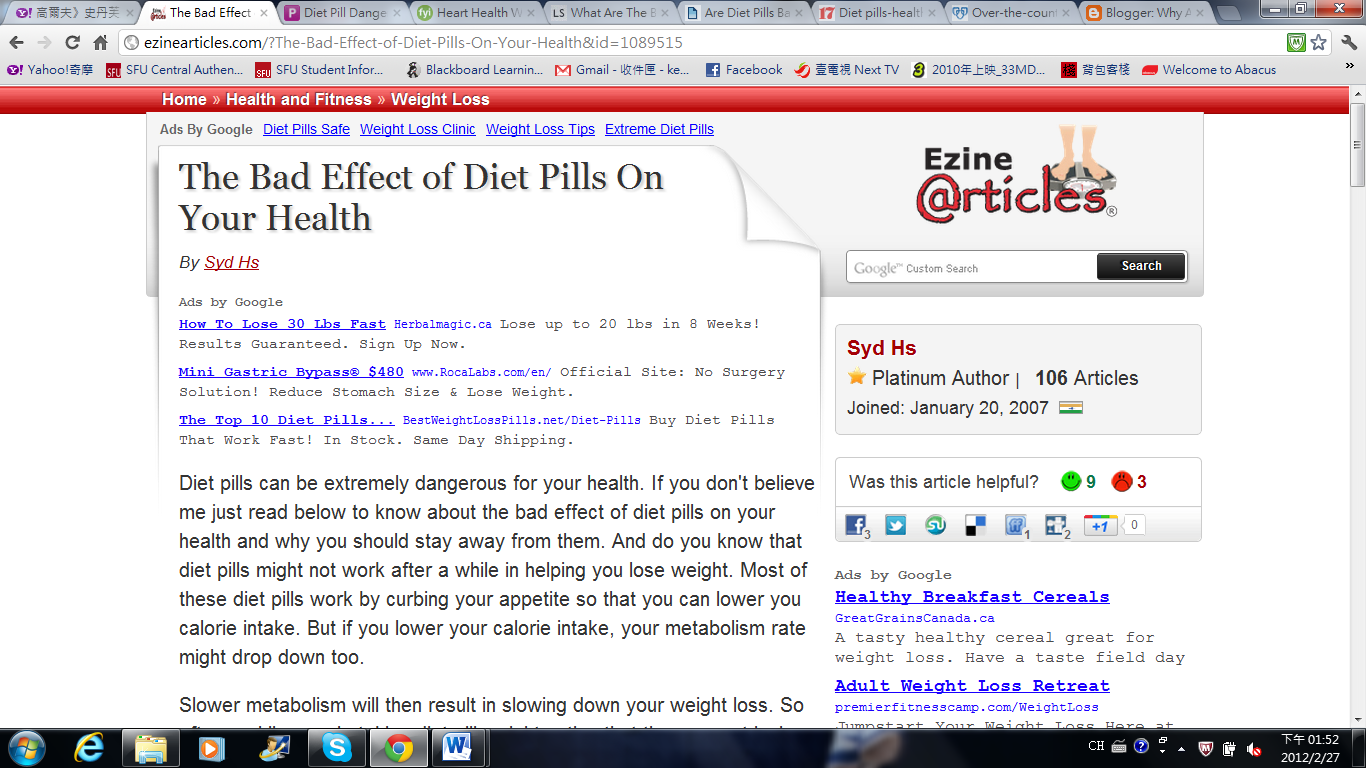Submit the article to StumbleUpon
Screen dimensions: 1366x768
coord(935,524)
